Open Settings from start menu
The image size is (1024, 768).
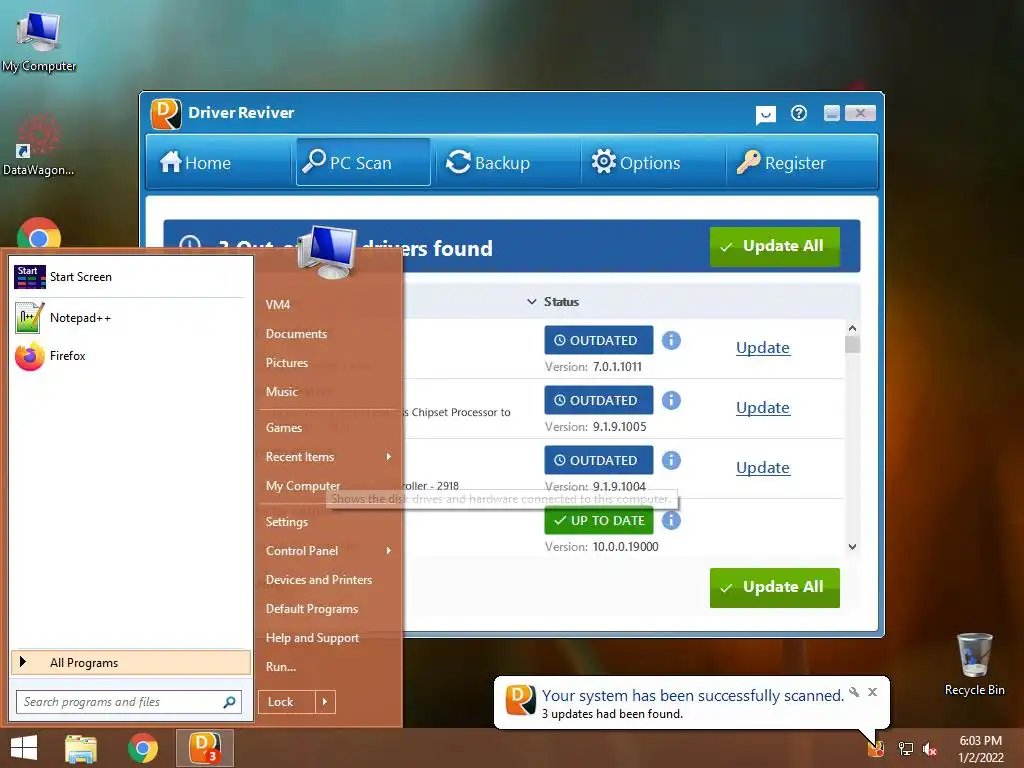coord(287,522)
